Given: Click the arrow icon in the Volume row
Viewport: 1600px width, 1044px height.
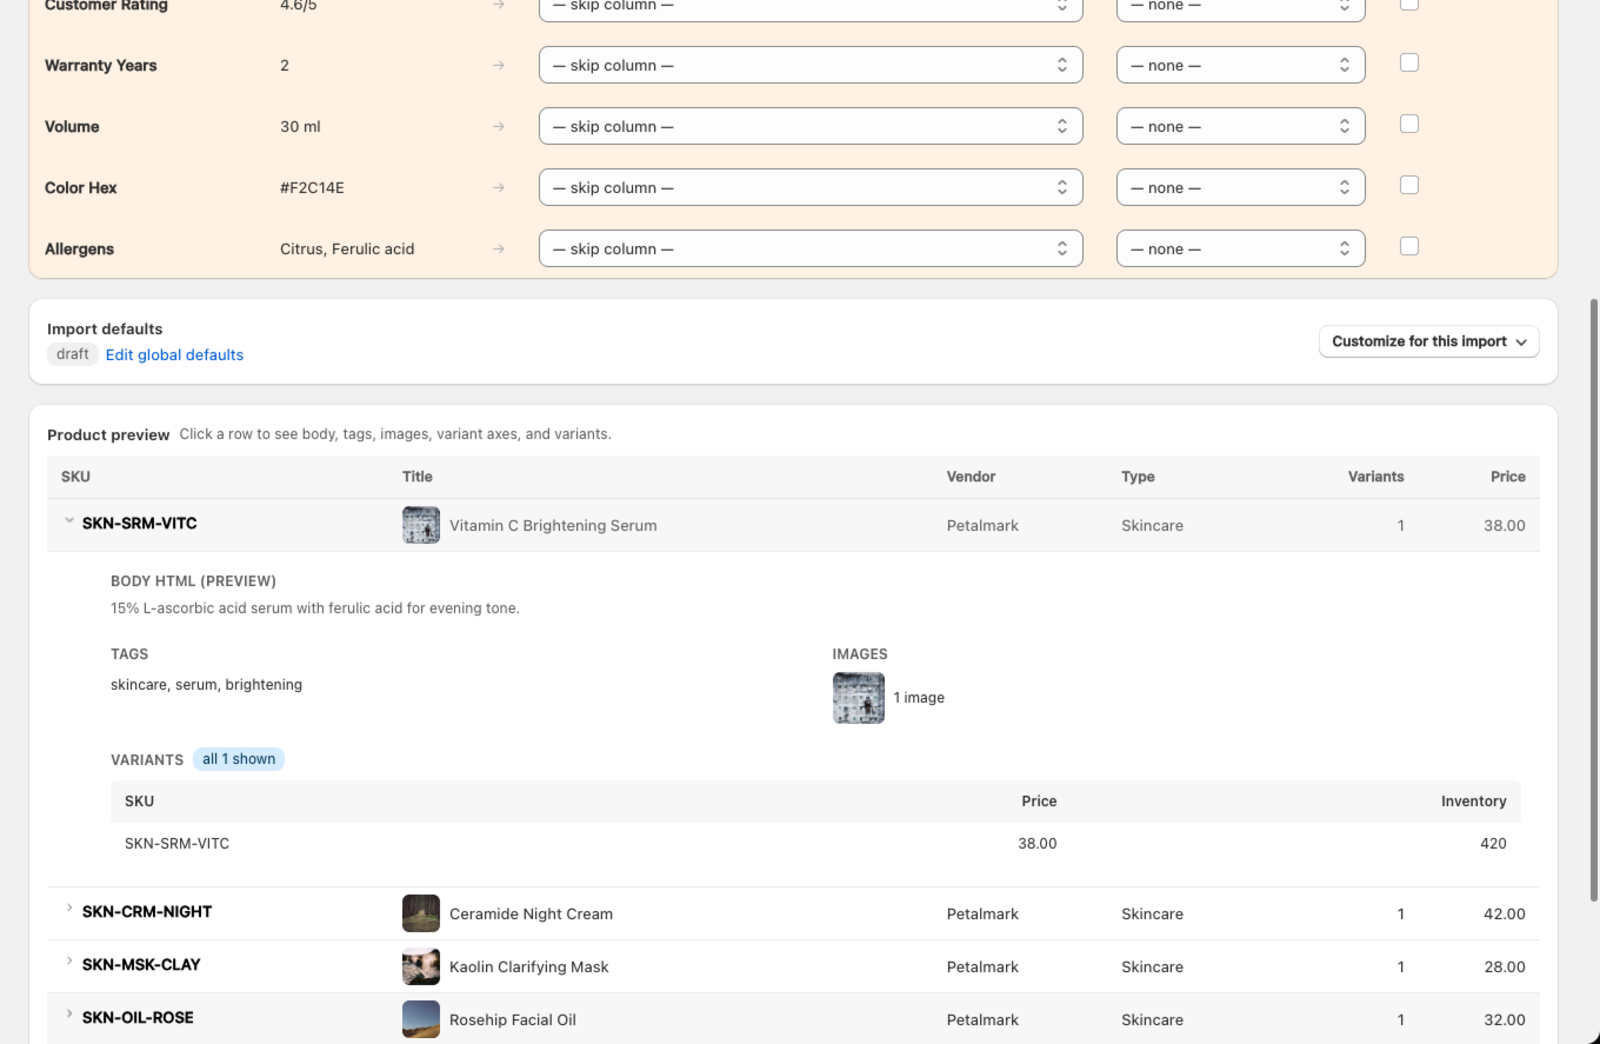Looking at the screenshot, I should pyautogui.click(x=498, y=126).
